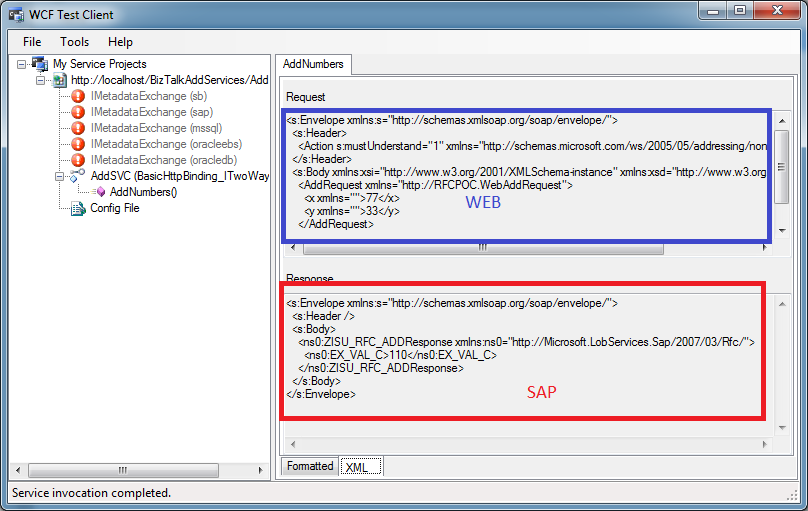Switch to the Formatted view tab
Image resolution: width=808 pixels, height=511 pixels.
coord(310,466)
